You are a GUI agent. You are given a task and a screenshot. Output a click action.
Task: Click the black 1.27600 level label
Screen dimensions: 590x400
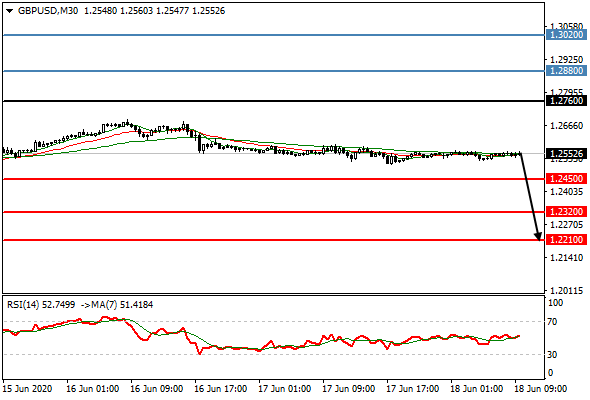pos(566,101)
